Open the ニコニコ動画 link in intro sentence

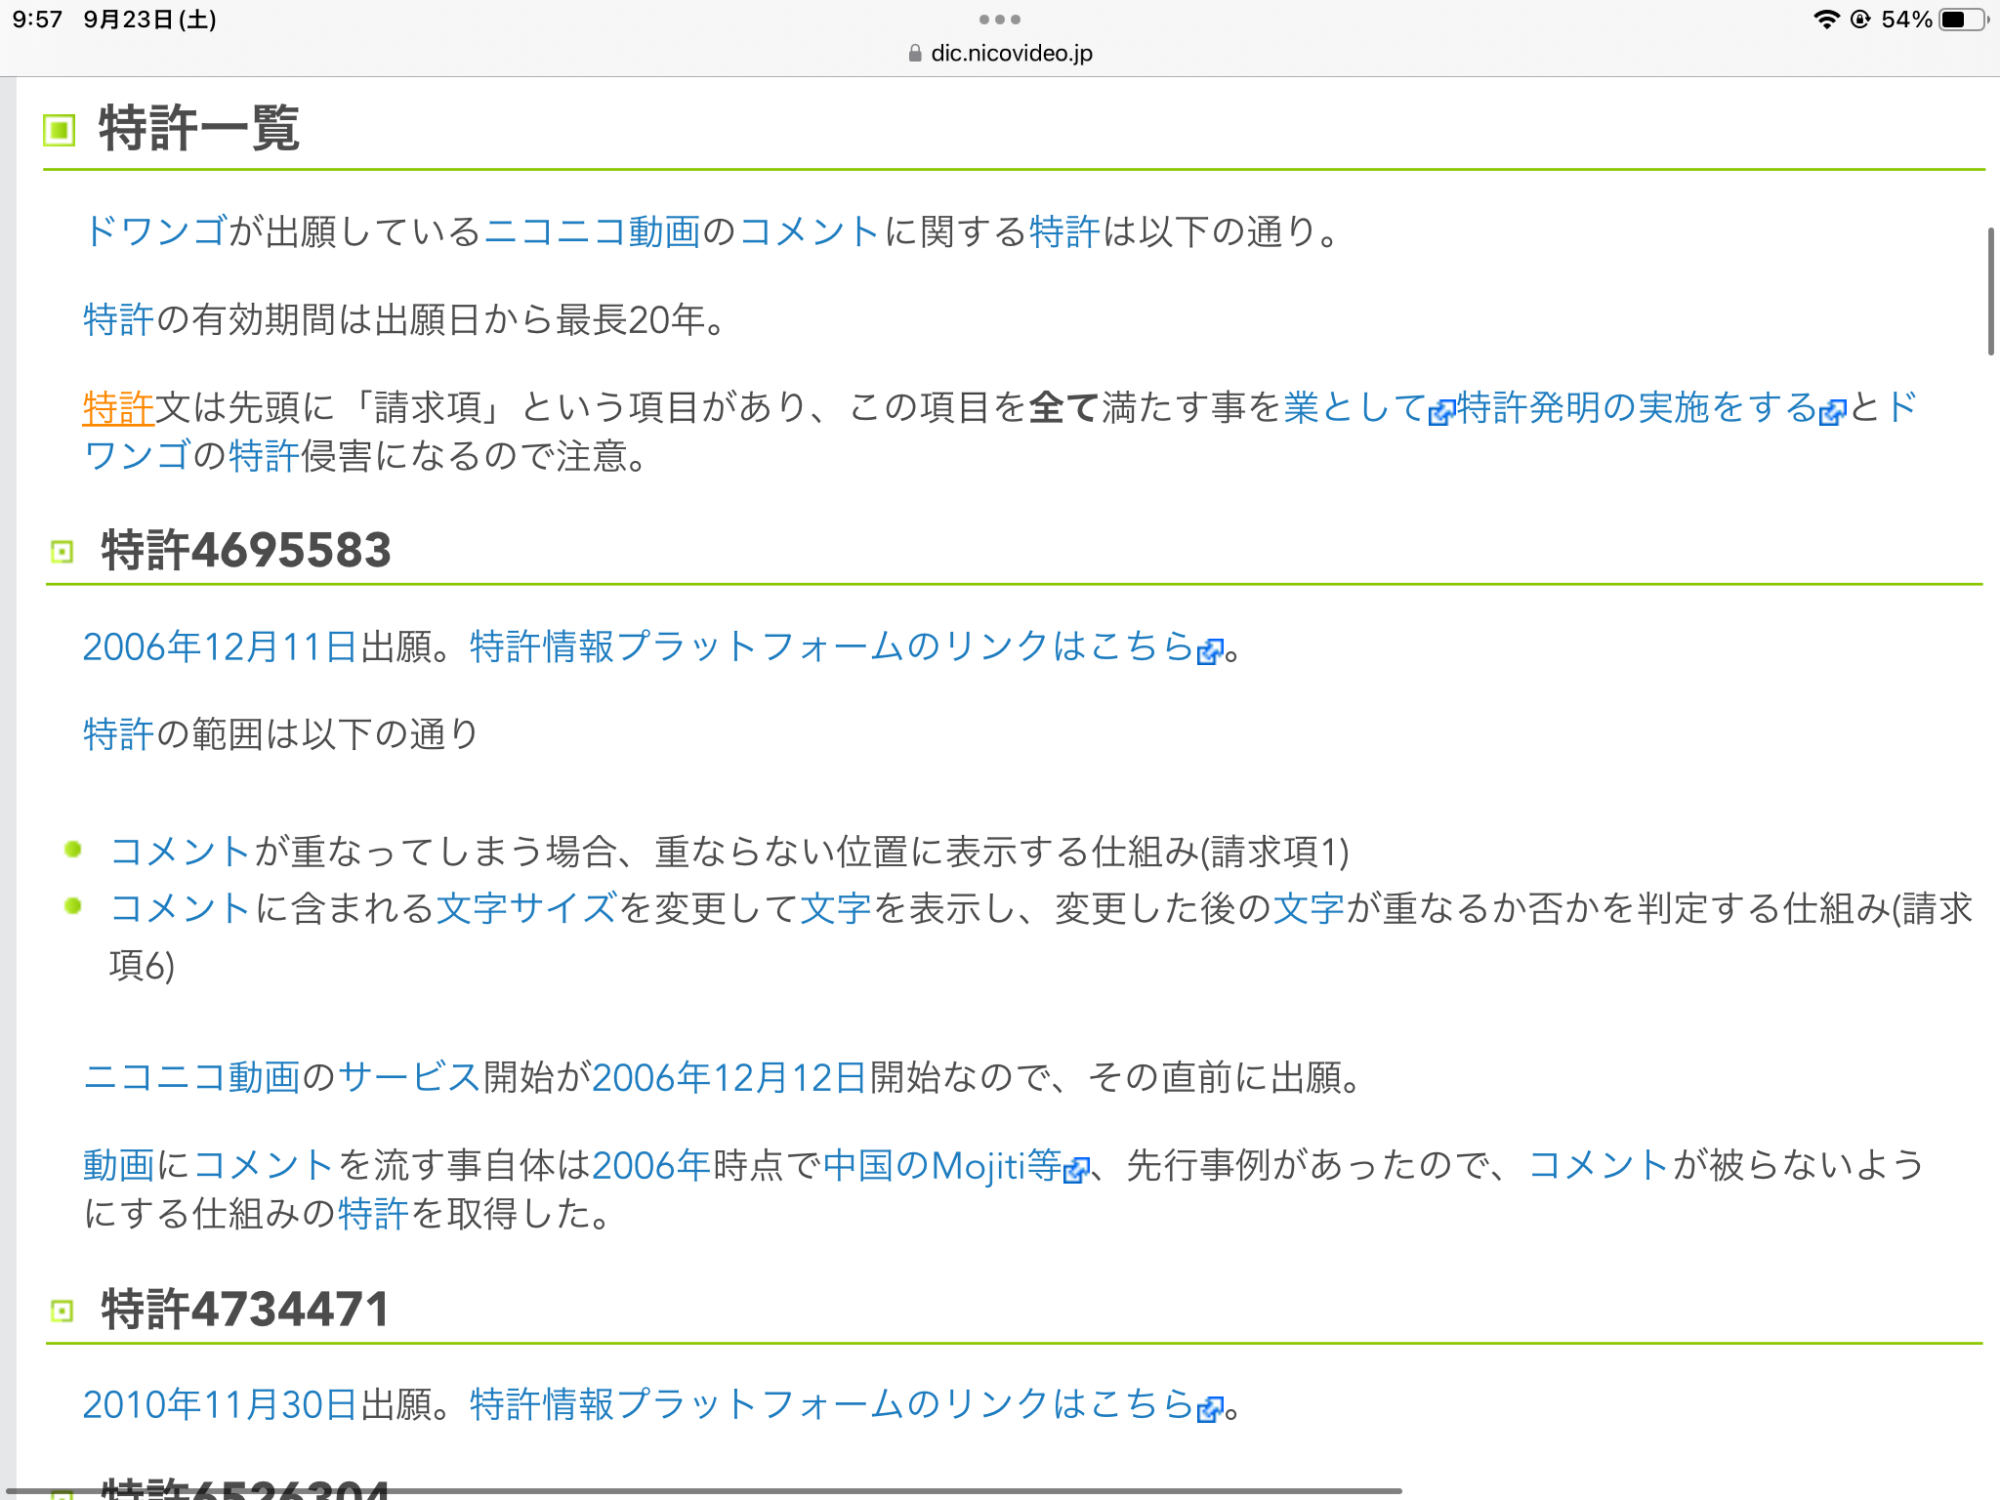592,232
